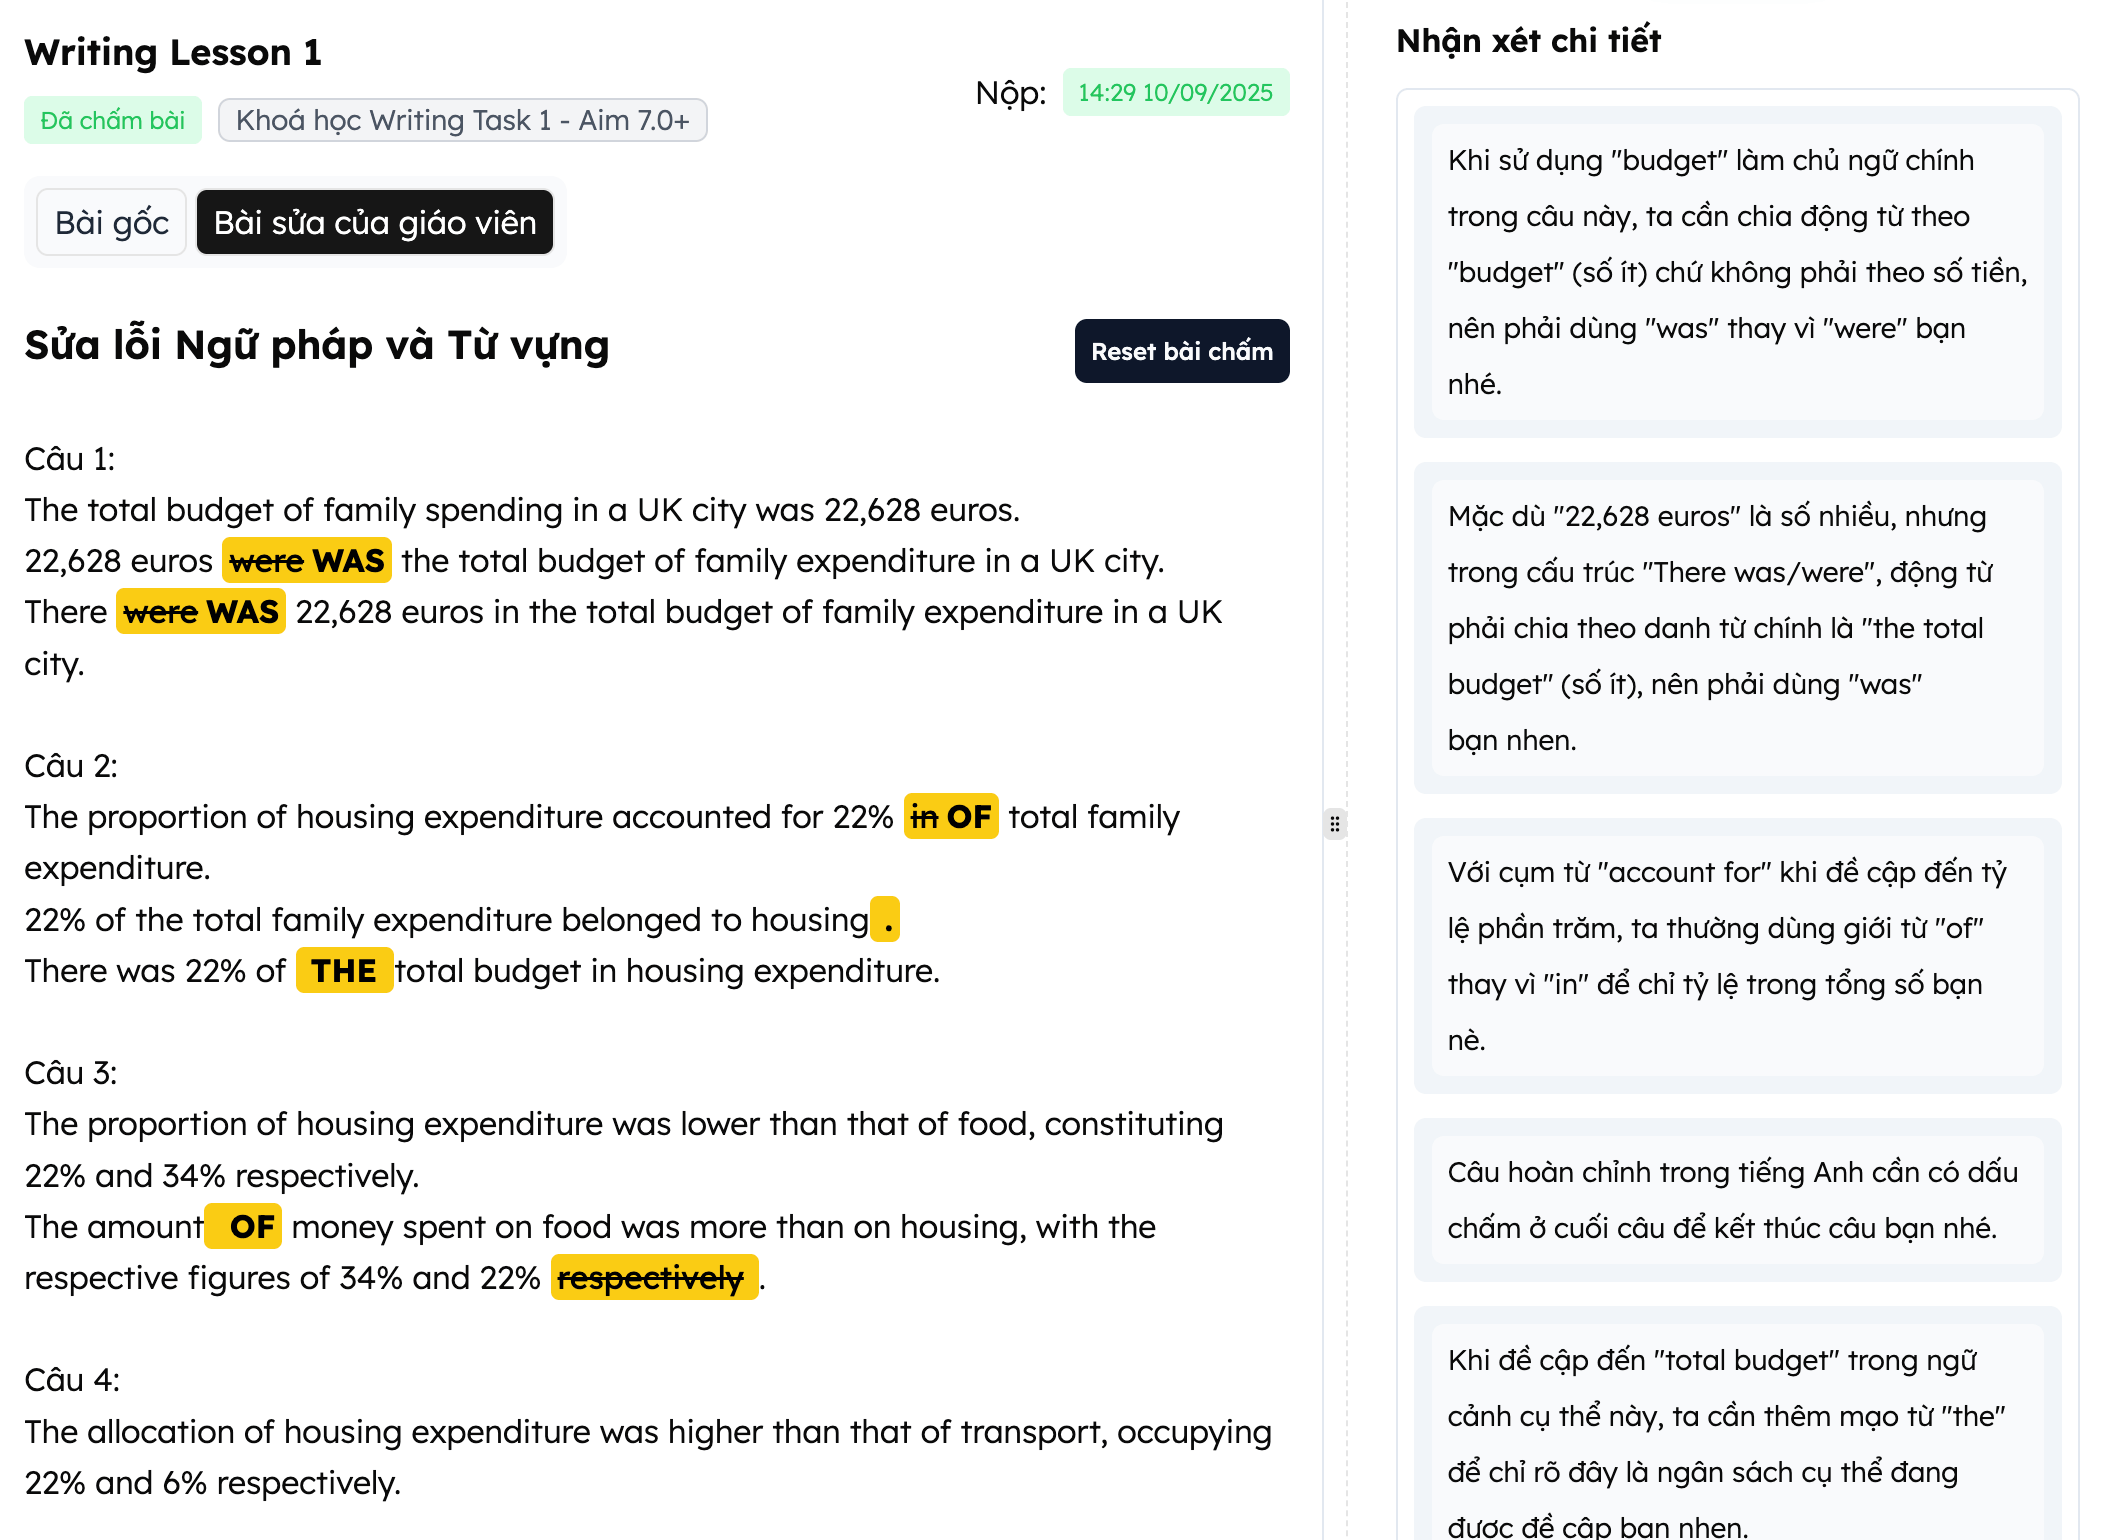This screenshot has height=1540, width=2128.
Task: Grab the panel resize drag handle
Action: click(1334, 823)
